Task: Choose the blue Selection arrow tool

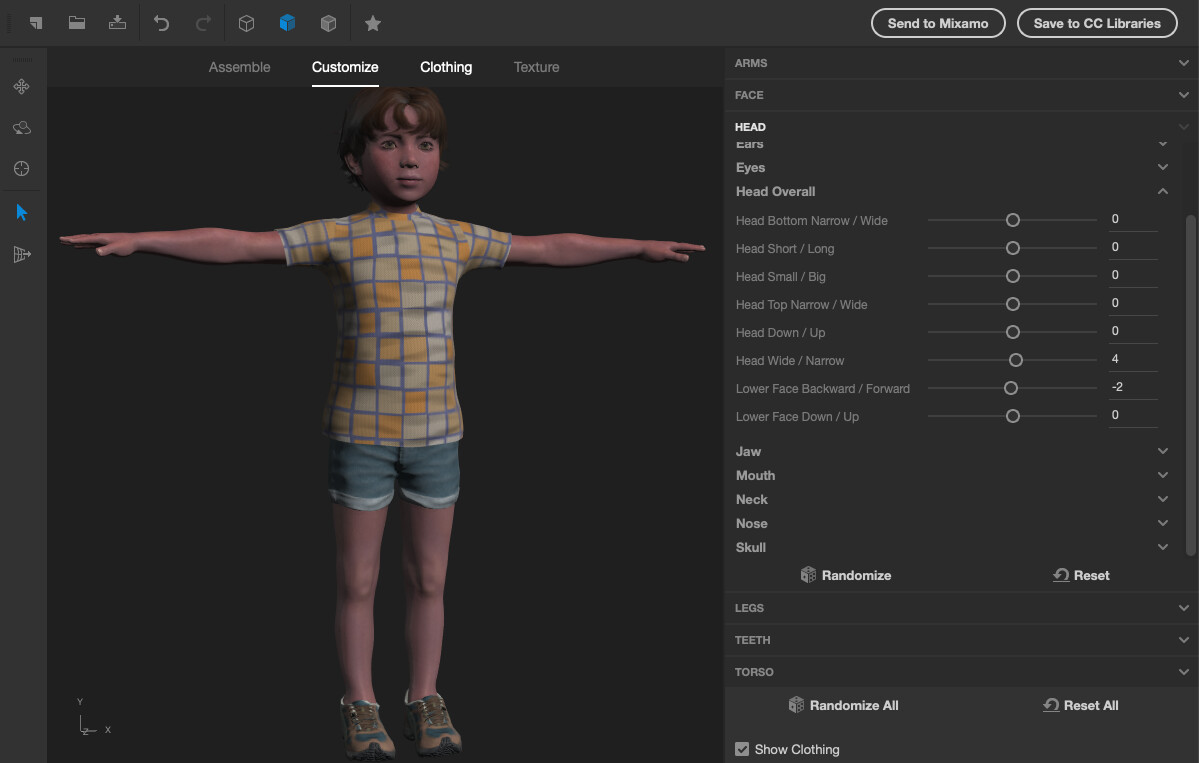Action: point(21,211)
